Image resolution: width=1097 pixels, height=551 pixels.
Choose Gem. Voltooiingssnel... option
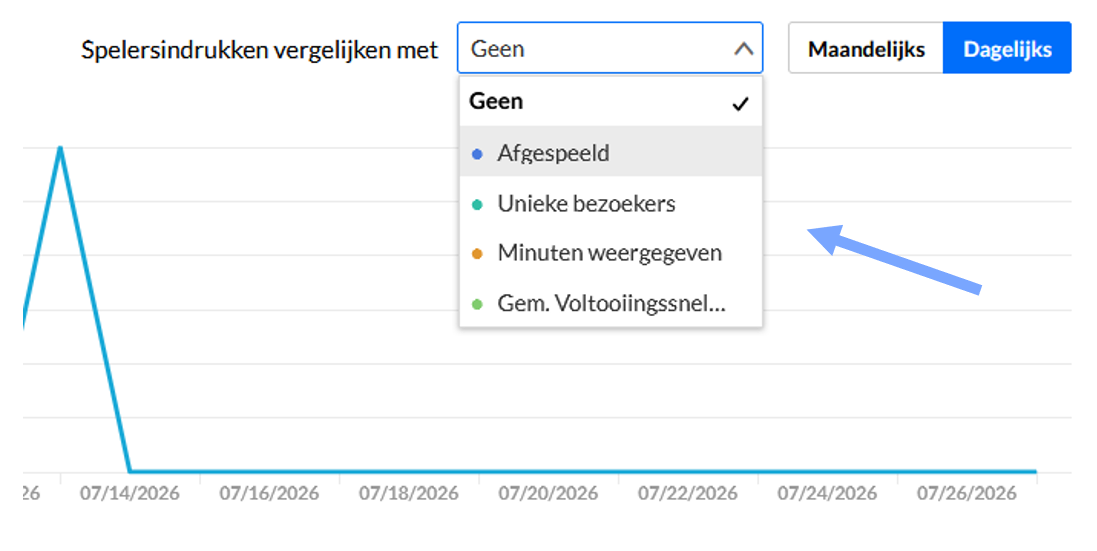(x=611, y=303)
